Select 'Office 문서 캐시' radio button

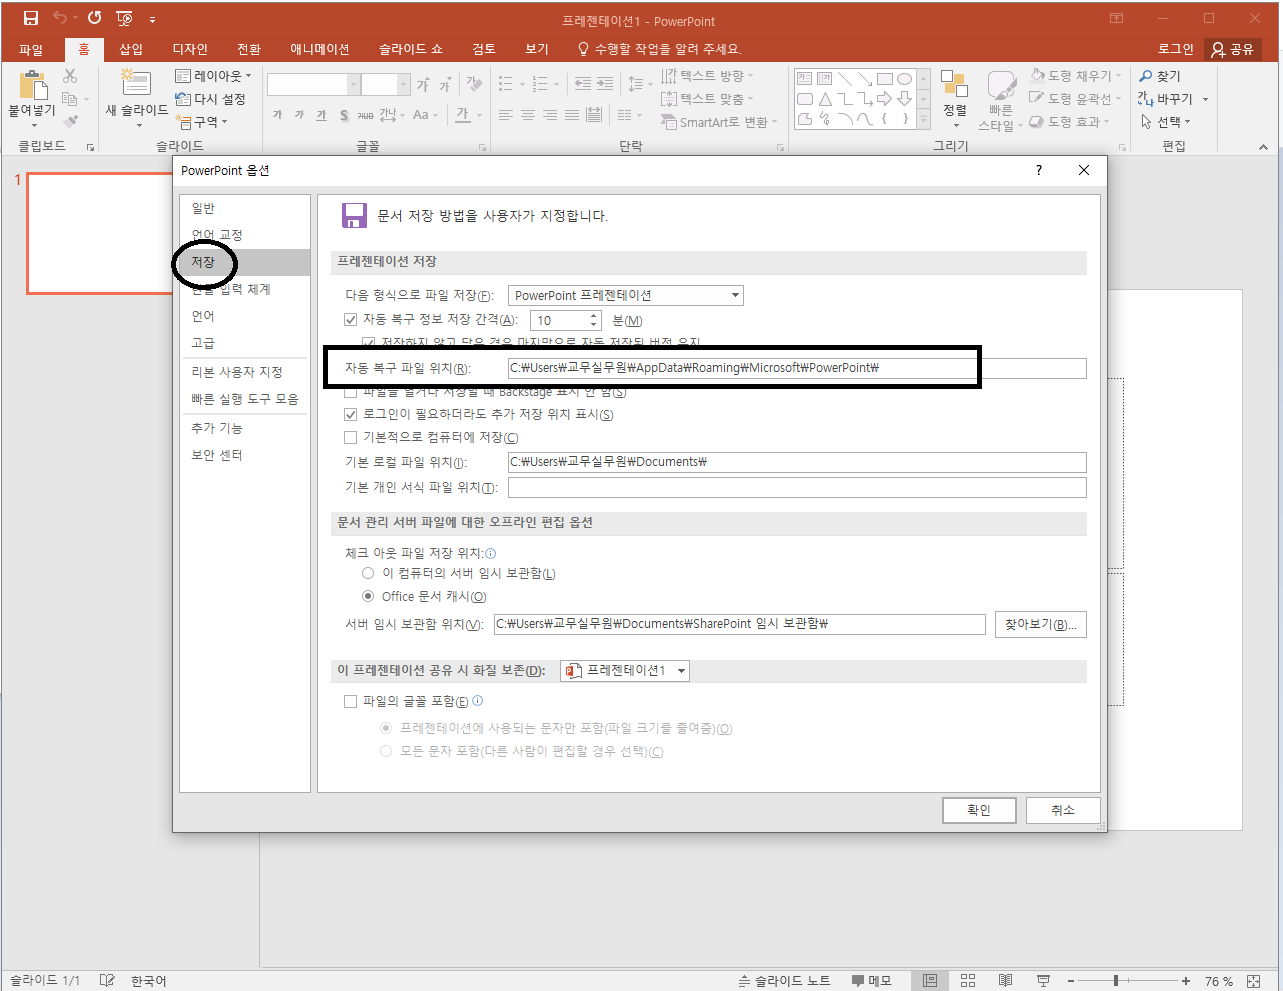click(x=368, y=597)
